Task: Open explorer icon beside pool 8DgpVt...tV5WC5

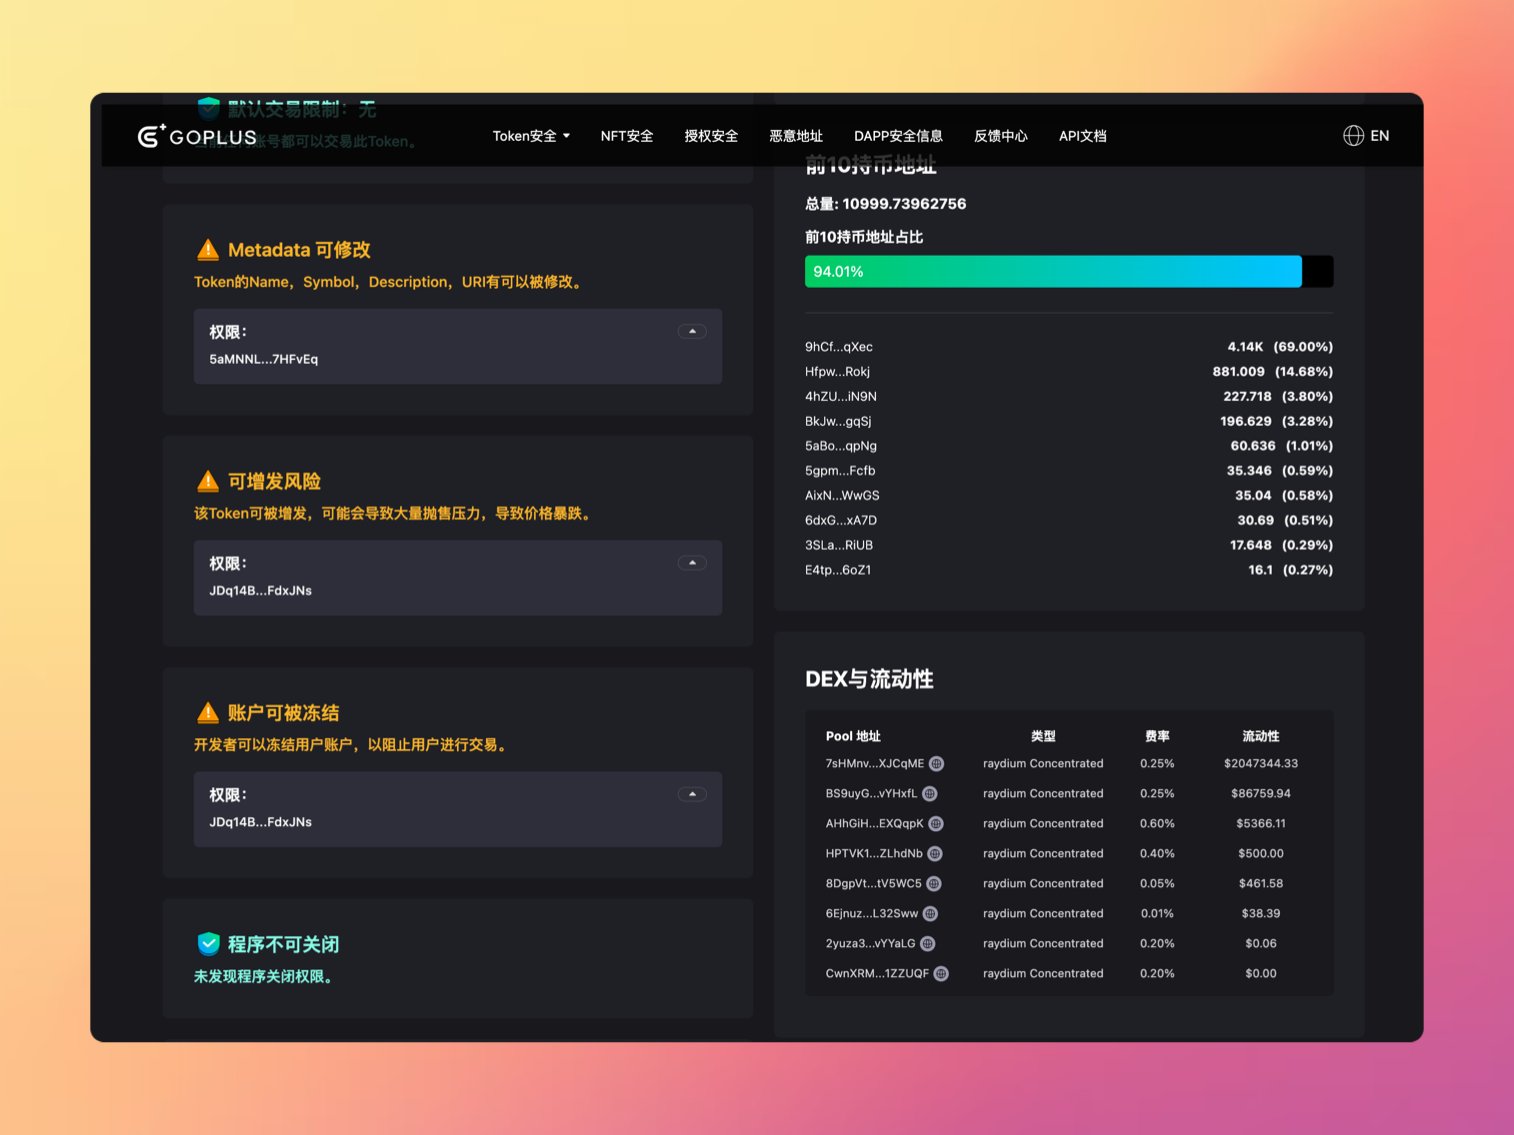Action: (934, 884)
